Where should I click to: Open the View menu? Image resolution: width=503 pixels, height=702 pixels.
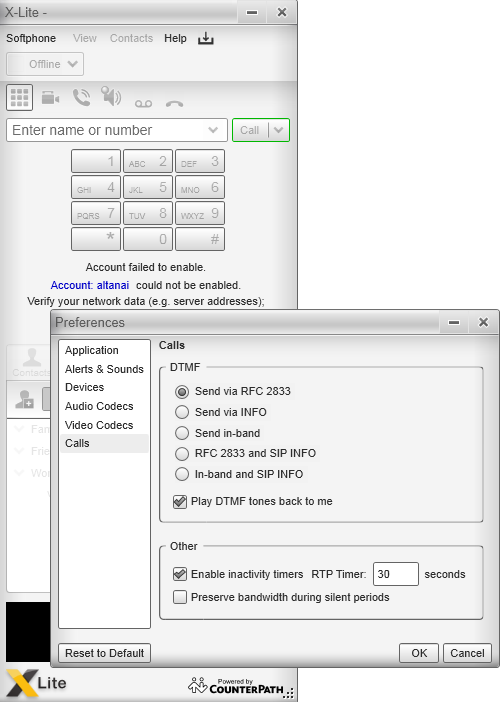(85, 39)
